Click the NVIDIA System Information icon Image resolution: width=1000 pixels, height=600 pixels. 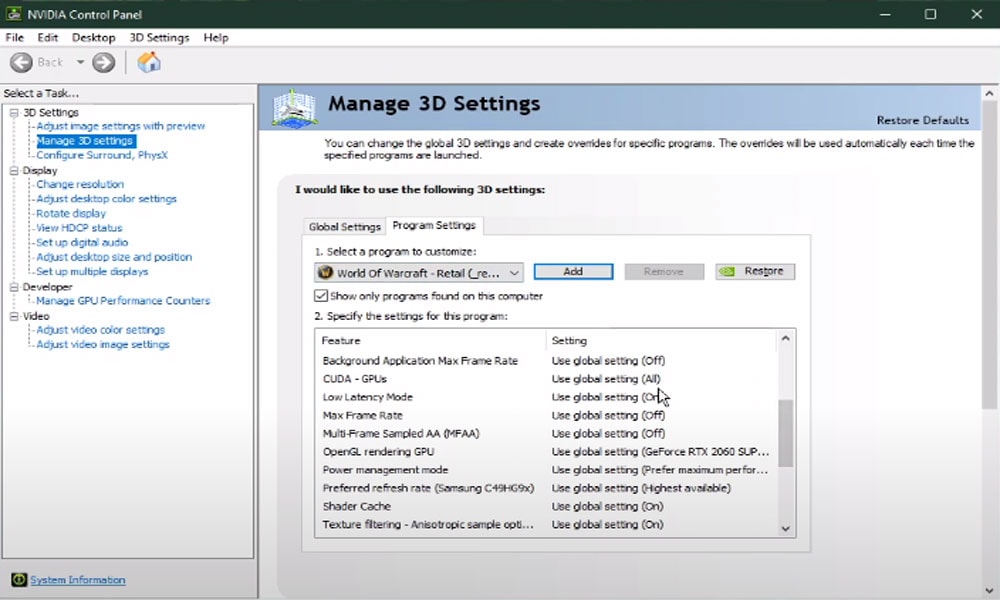[19, 580]
